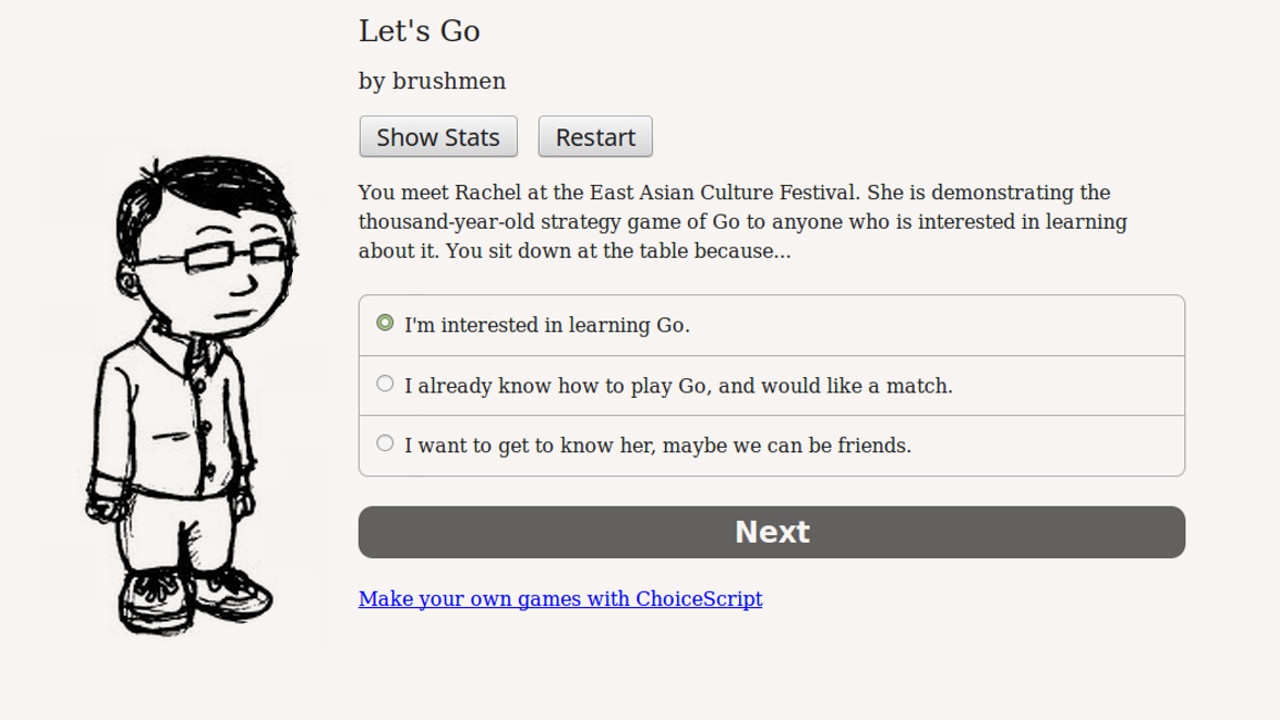Screen dimensions: 1280x720
Task: Click the character's sneakers in the drawing
Action: click(x=195, y=598)
